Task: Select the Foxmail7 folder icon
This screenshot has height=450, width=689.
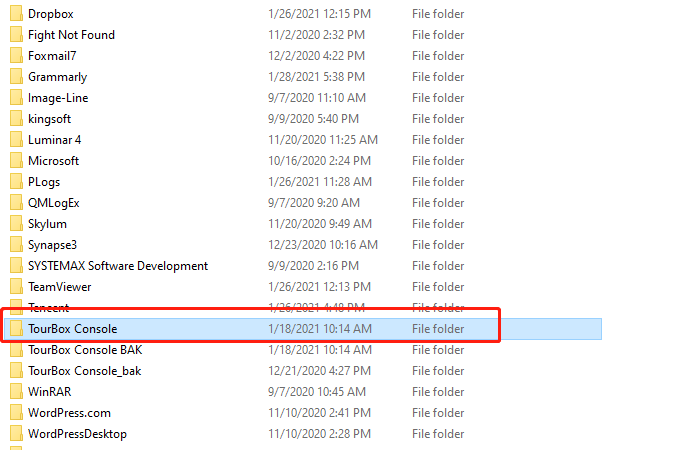Action: (x=16, y=56)
